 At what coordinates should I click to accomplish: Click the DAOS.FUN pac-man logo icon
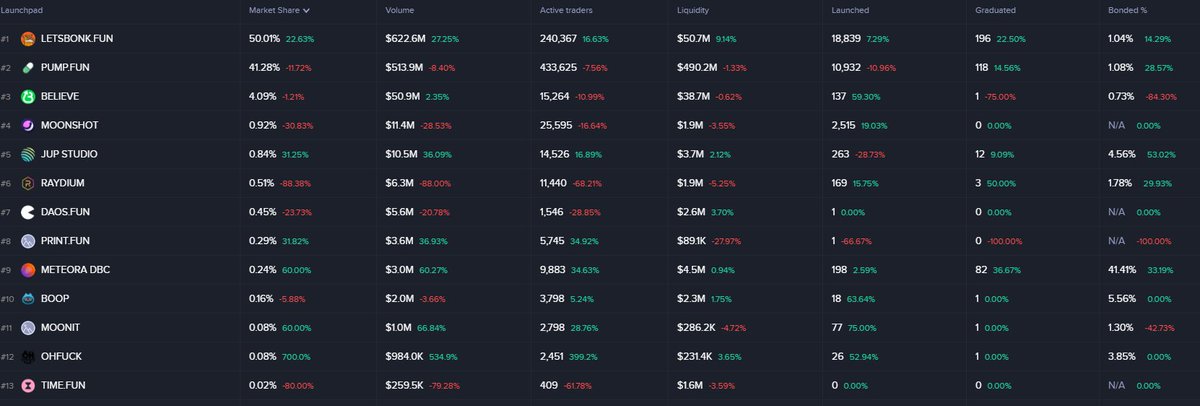[28, 212]
